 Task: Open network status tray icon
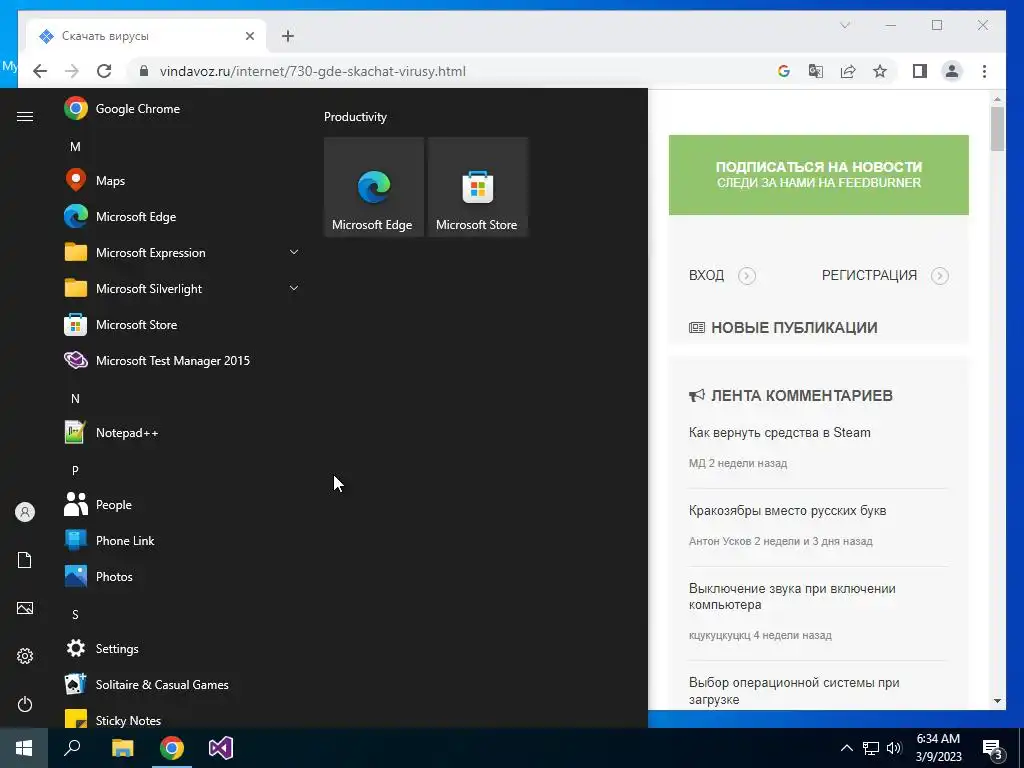(x=871, y=748)
